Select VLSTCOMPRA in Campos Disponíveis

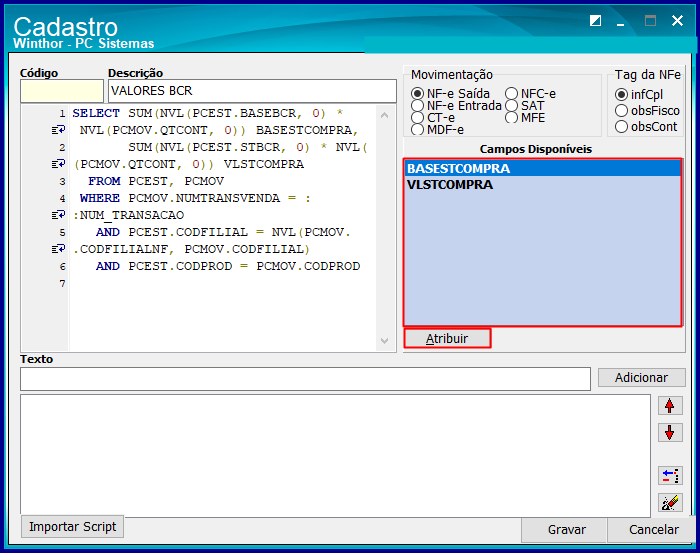(x=543, y=184)
